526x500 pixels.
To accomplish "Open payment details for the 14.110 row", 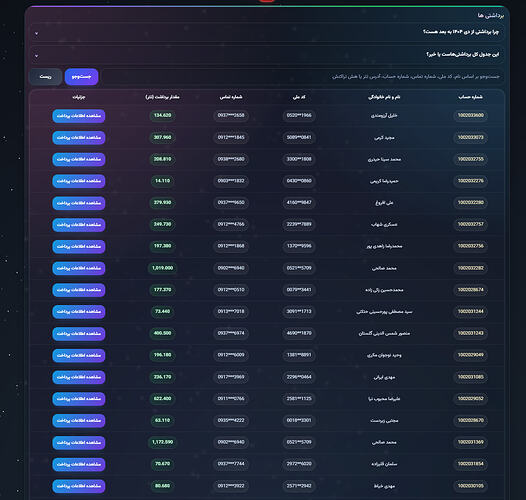I will [79, 181].
